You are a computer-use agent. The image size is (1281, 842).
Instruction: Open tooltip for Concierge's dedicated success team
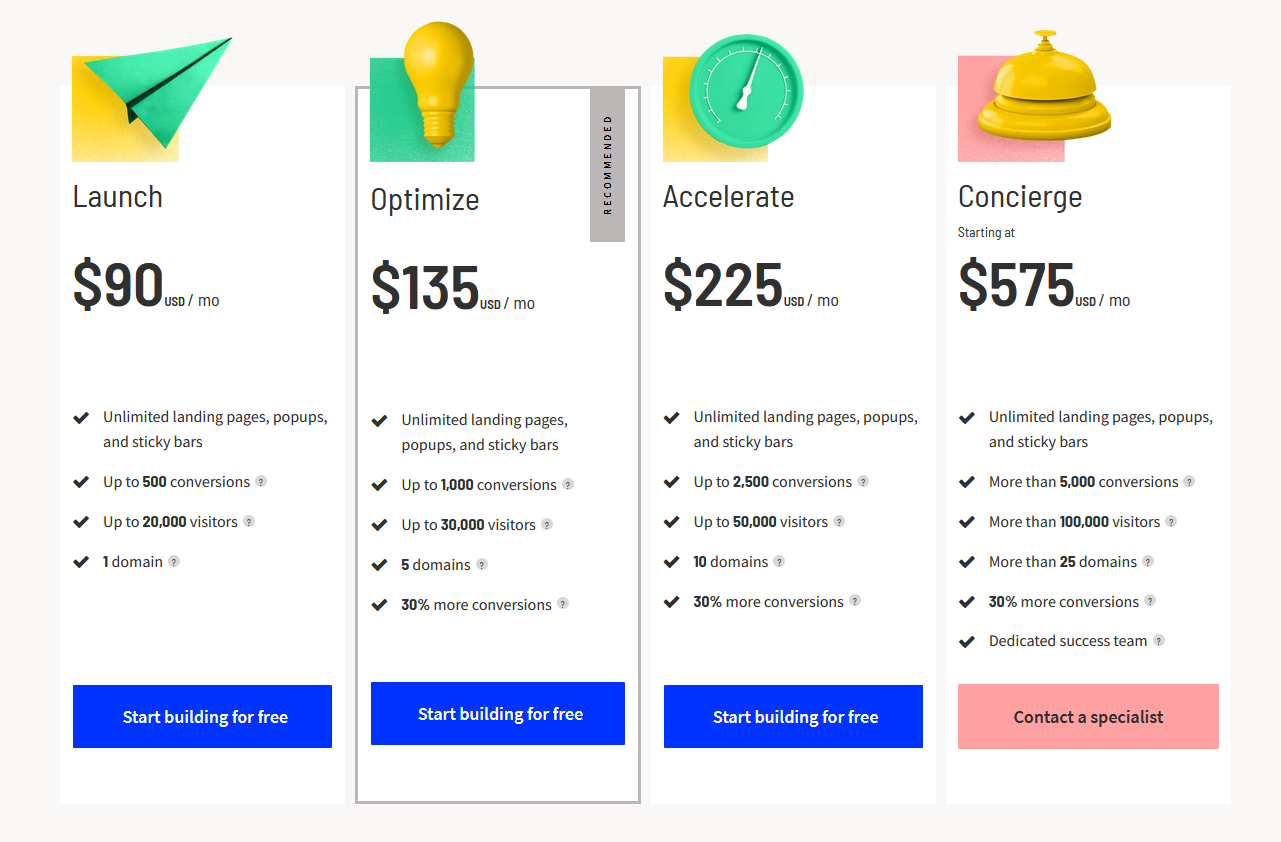point(1159,640)
